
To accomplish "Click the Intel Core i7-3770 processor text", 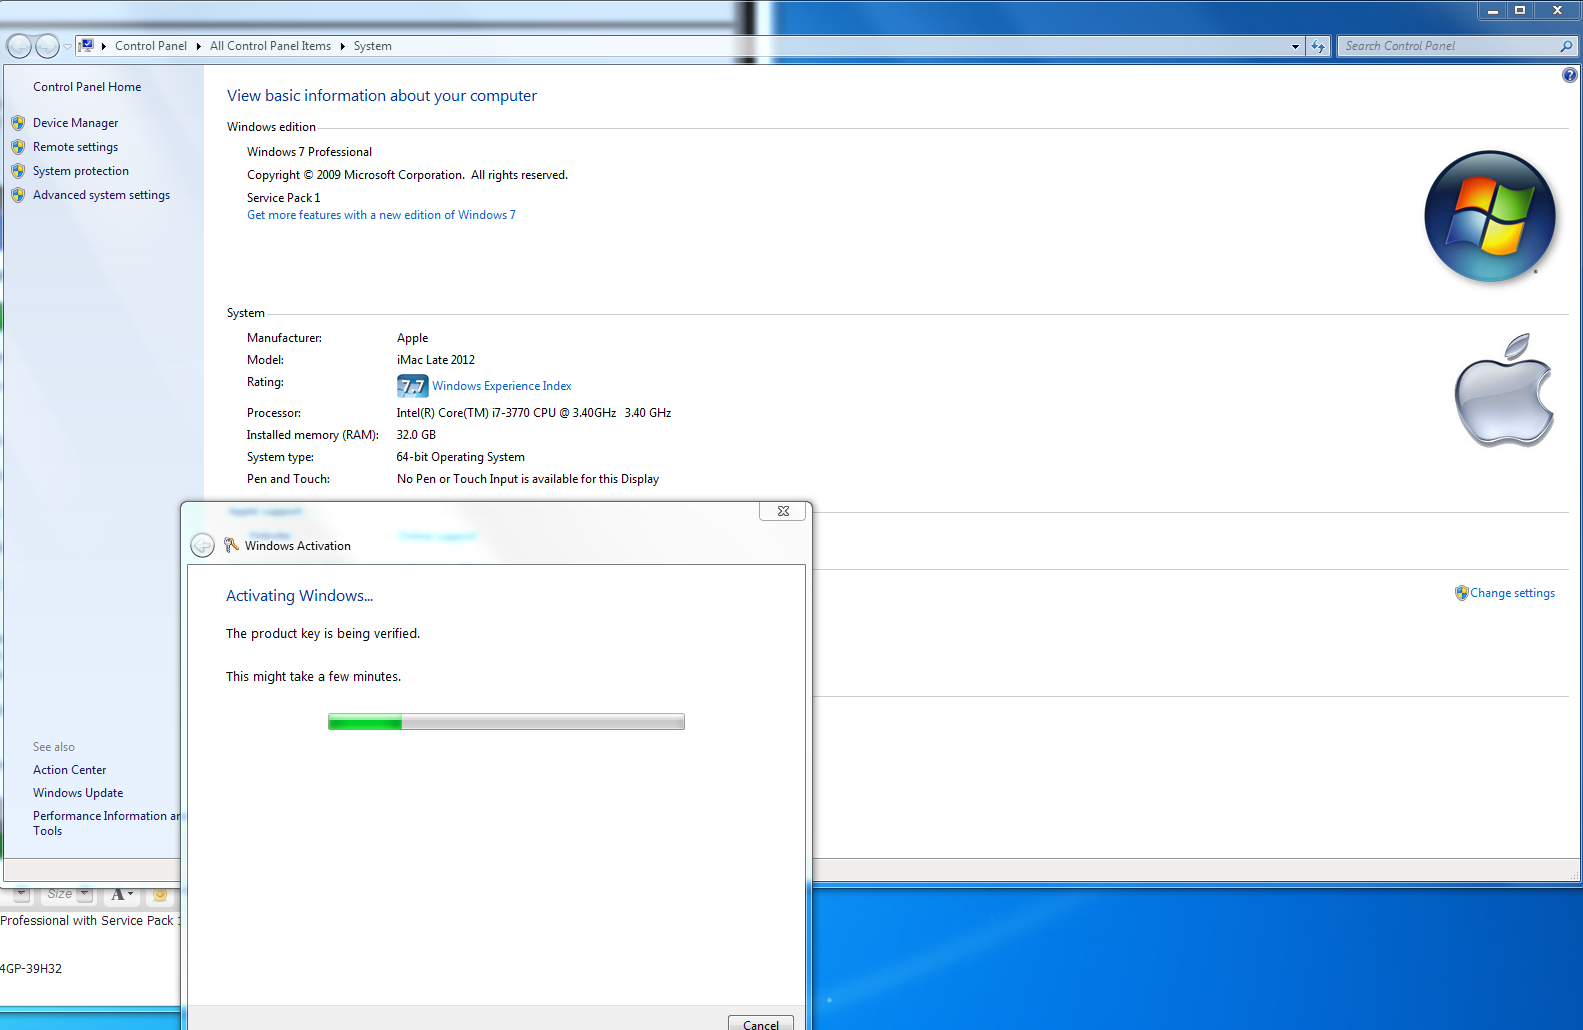I will (534, 413).
